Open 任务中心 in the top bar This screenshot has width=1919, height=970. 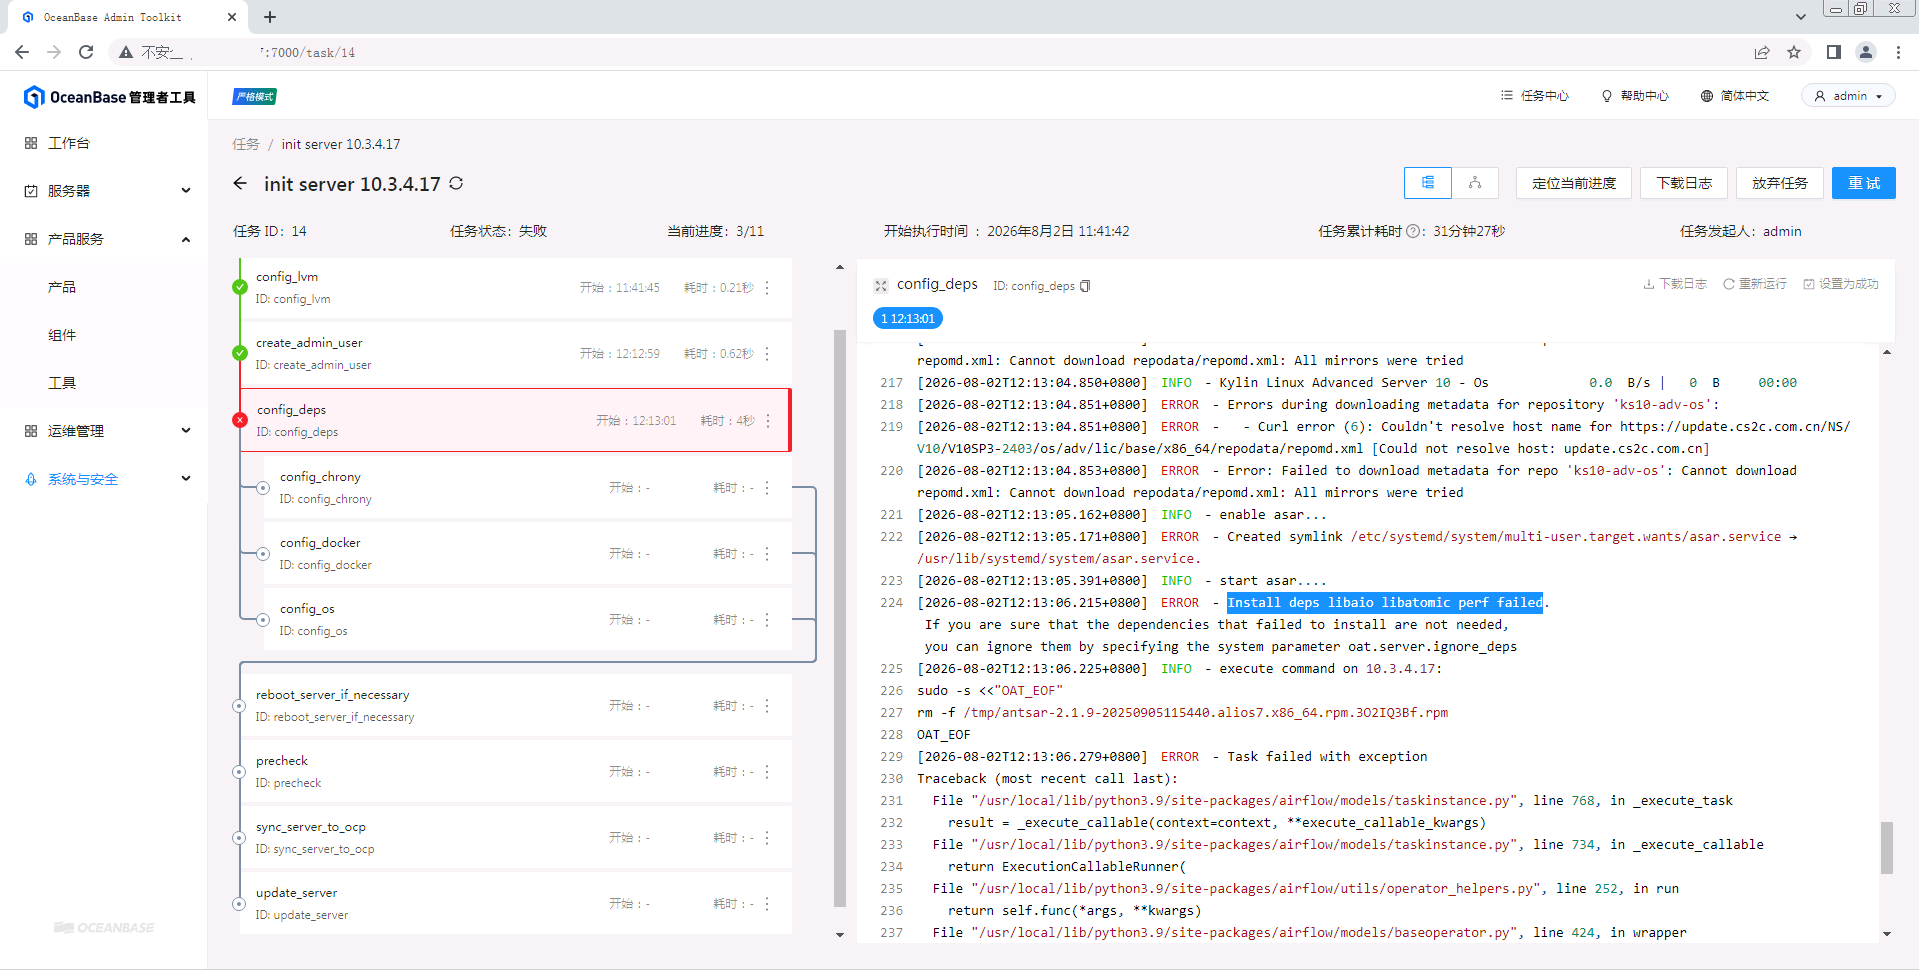click(1535, 96)
